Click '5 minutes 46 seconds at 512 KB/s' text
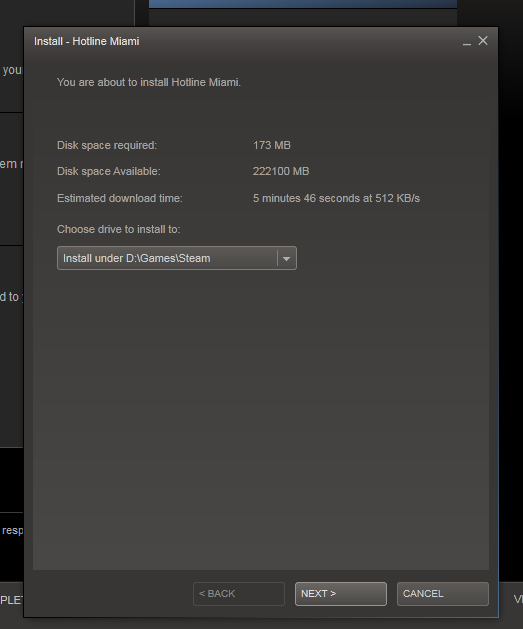The width and height of the screenshot is (523, 629). point(336,198)
